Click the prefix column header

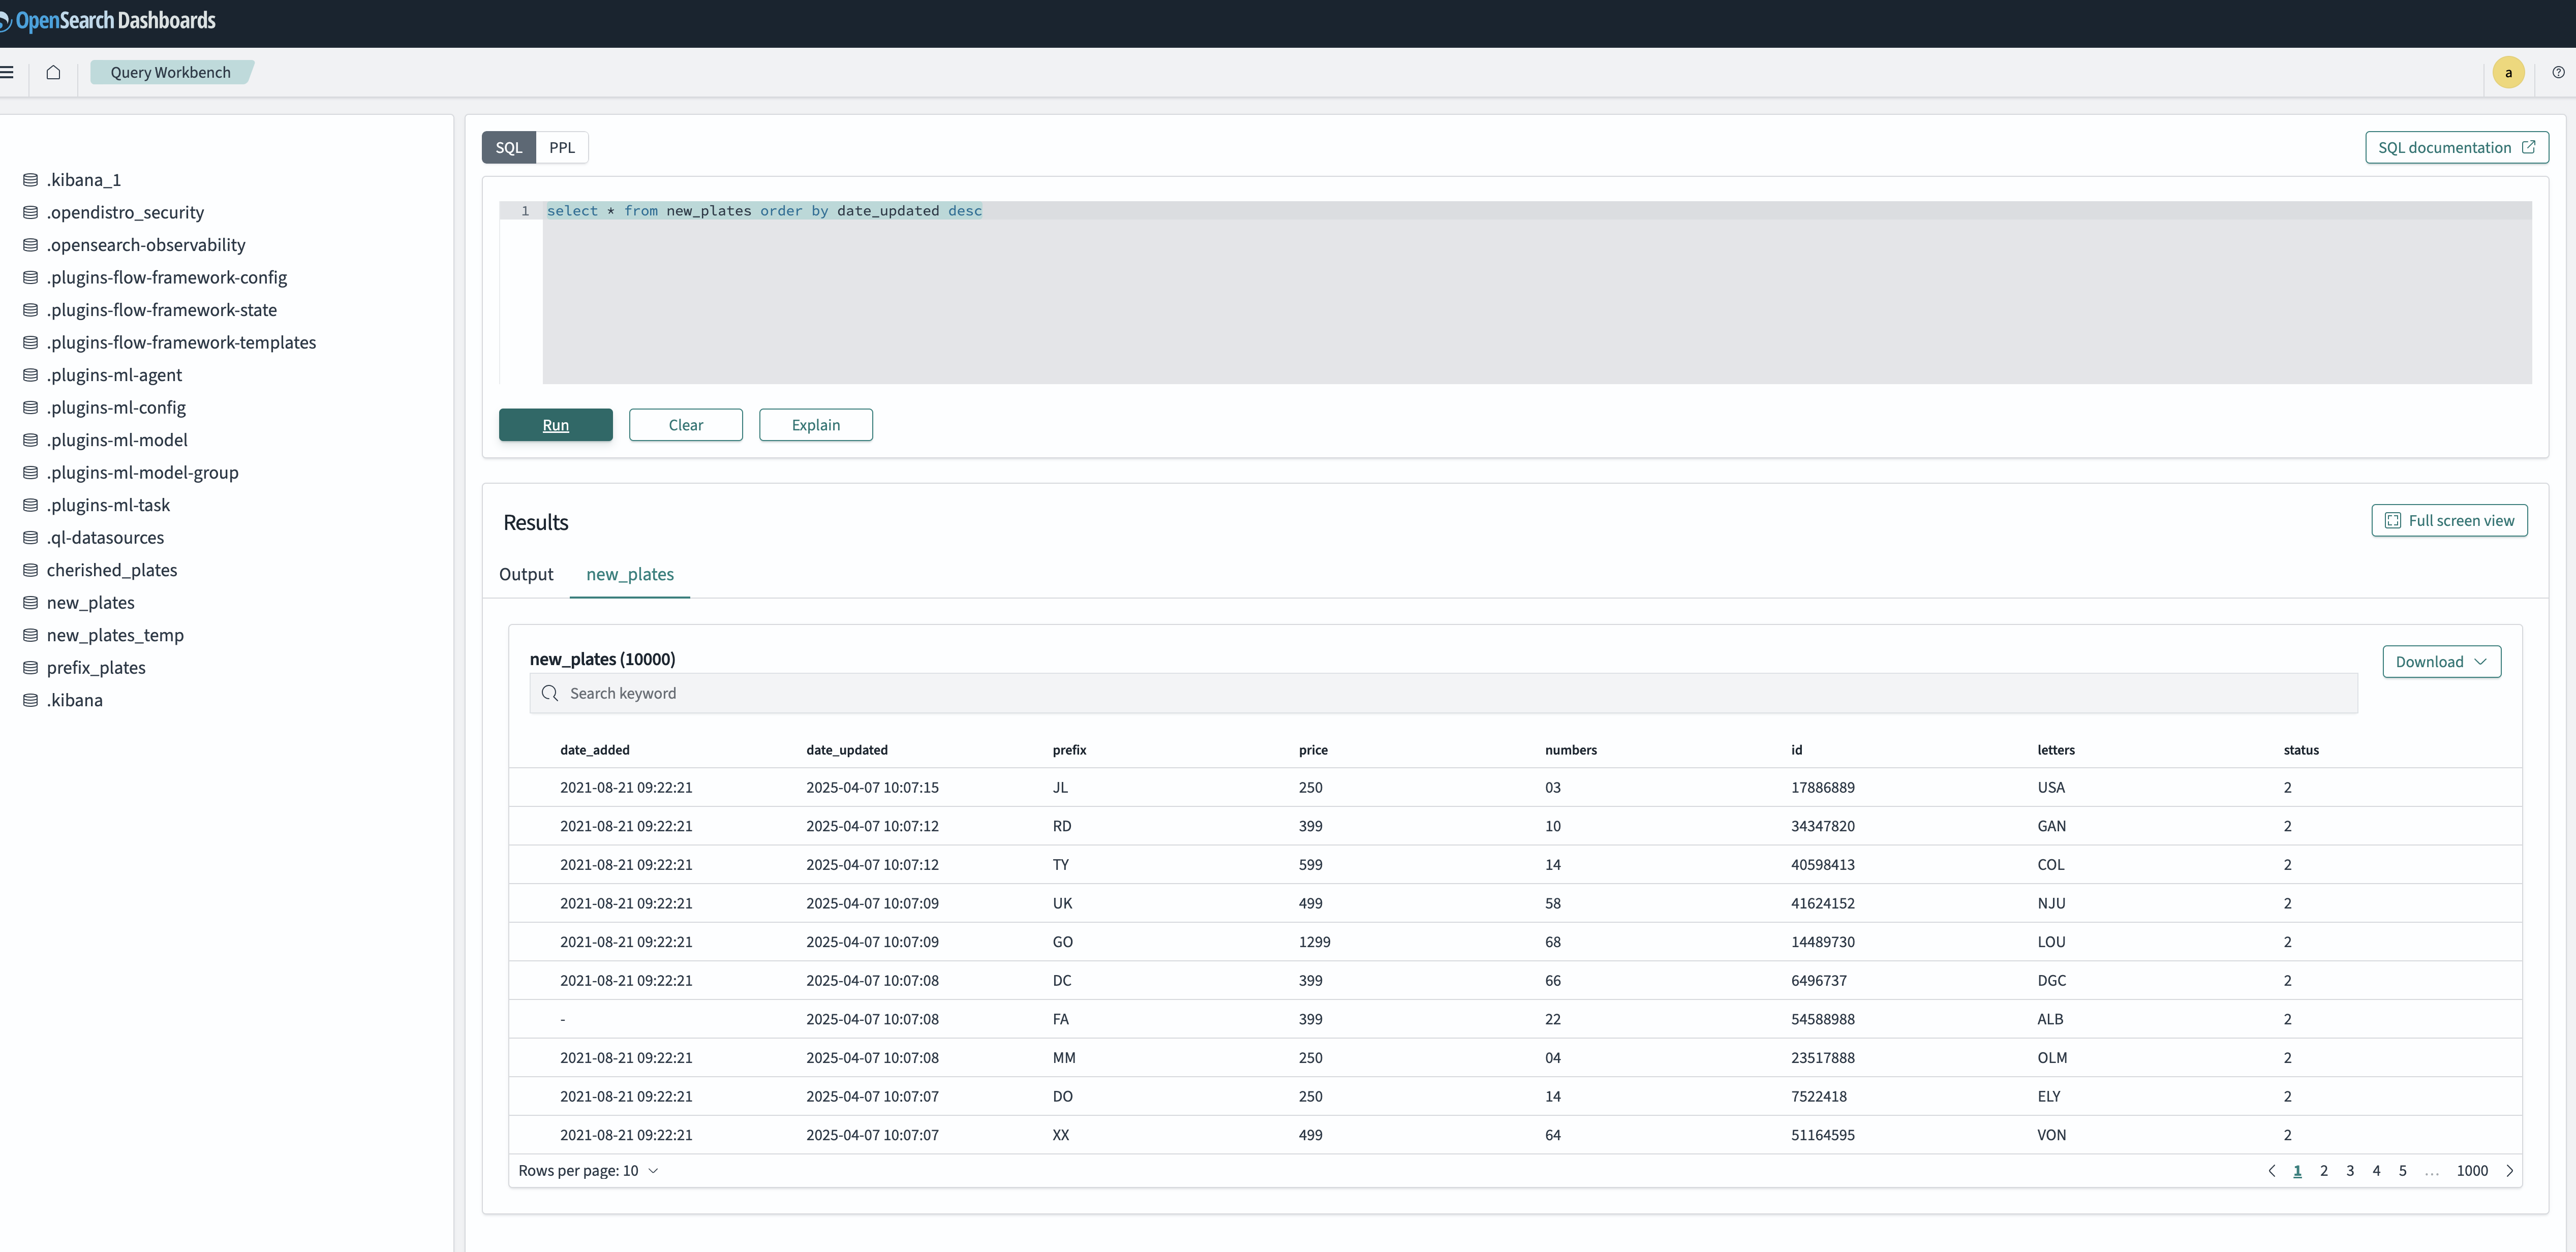[x=1069, y=750]
